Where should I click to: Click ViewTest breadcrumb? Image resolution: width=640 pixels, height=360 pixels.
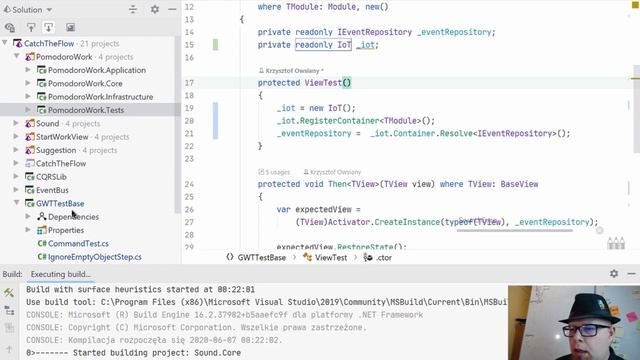tap(331, 258)
